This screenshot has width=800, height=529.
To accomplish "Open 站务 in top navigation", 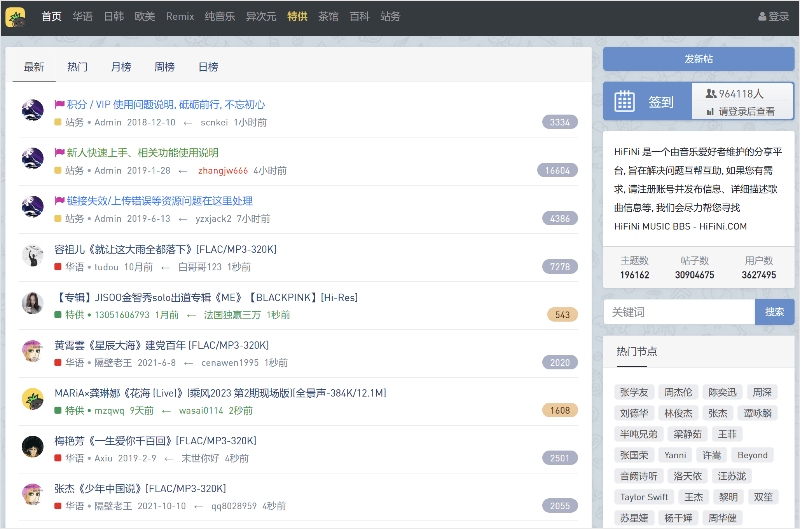I will (x=390, y=17).
